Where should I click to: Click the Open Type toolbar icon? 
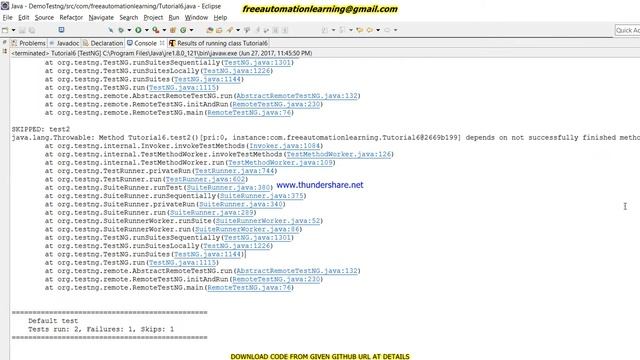[x=209, y=30]
